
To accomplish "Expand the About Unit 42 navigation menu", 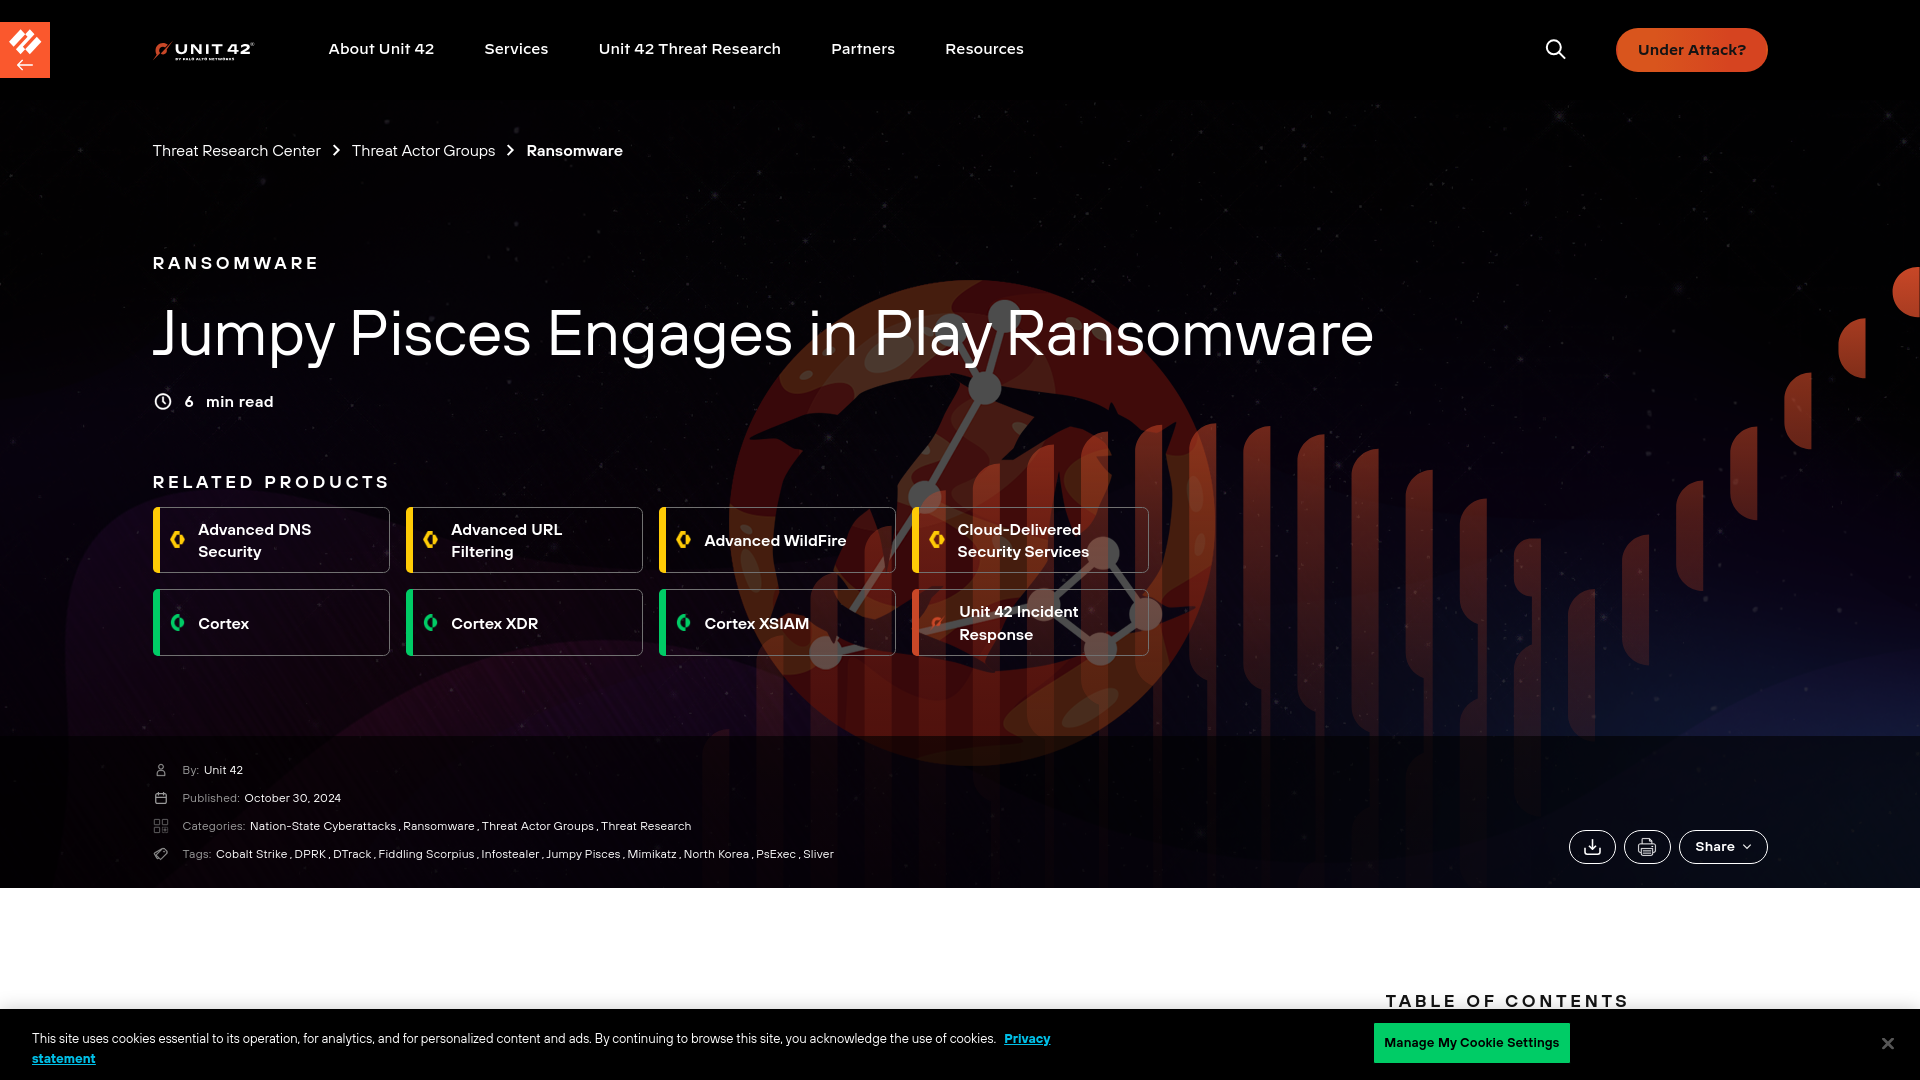I will point(381,49).
